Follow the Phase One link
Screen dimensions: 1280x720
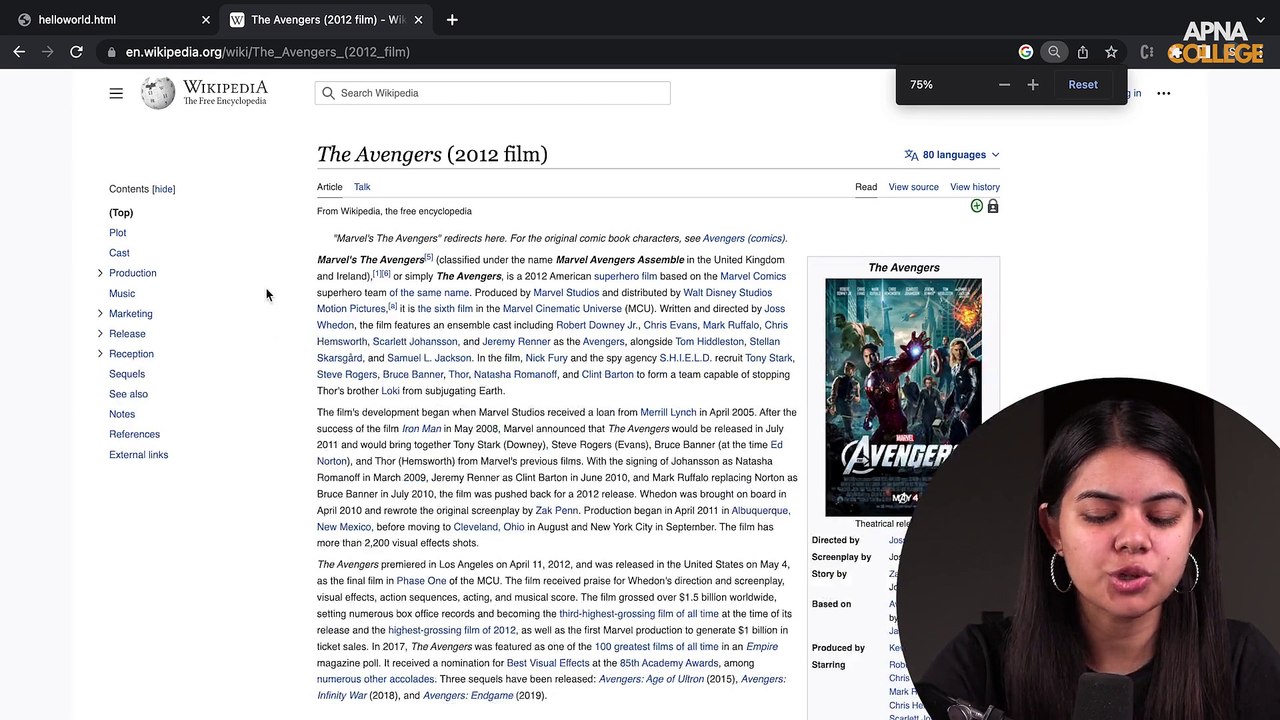(422, 581)
